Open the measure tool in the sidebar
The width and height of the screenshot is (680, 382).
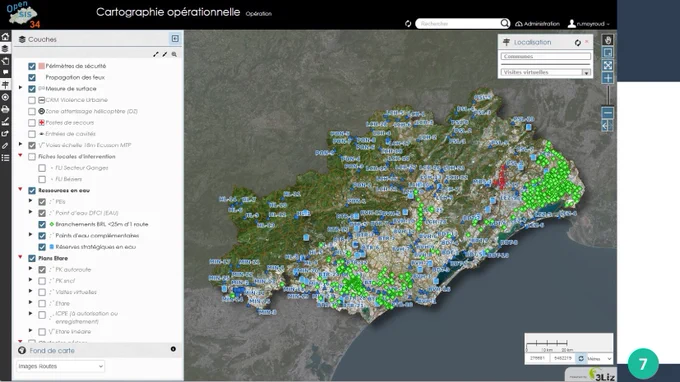click(5, 121)
